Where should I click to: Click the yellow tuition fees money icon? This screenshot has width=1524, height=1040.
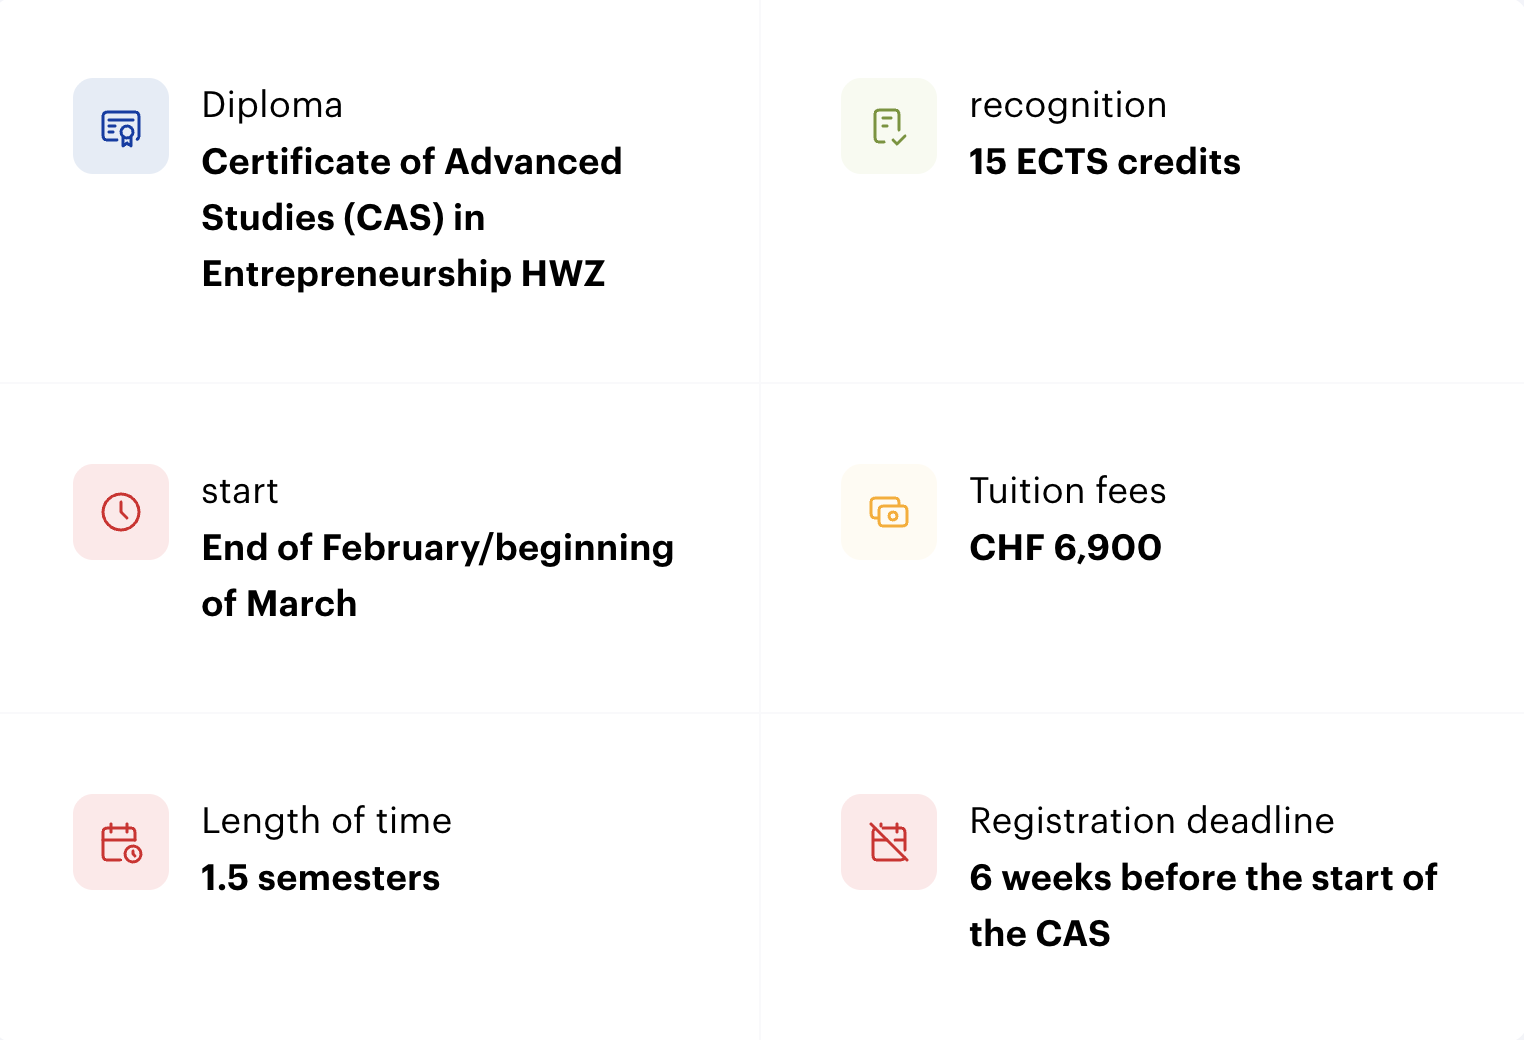click(x=889, y=512)
